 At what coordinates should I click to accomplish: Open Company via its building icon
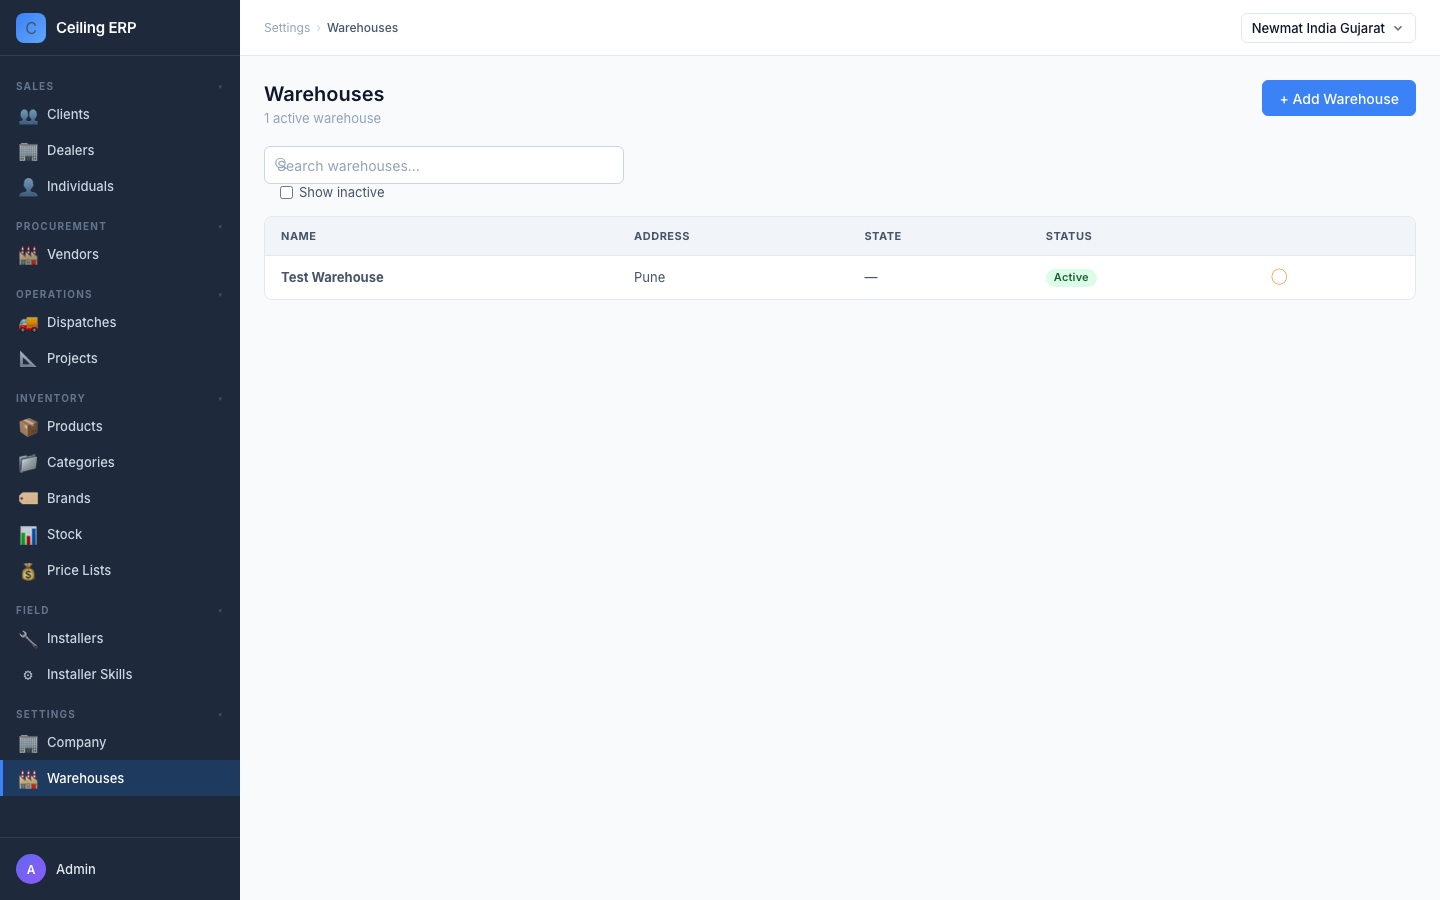click(x=28, y=743)
